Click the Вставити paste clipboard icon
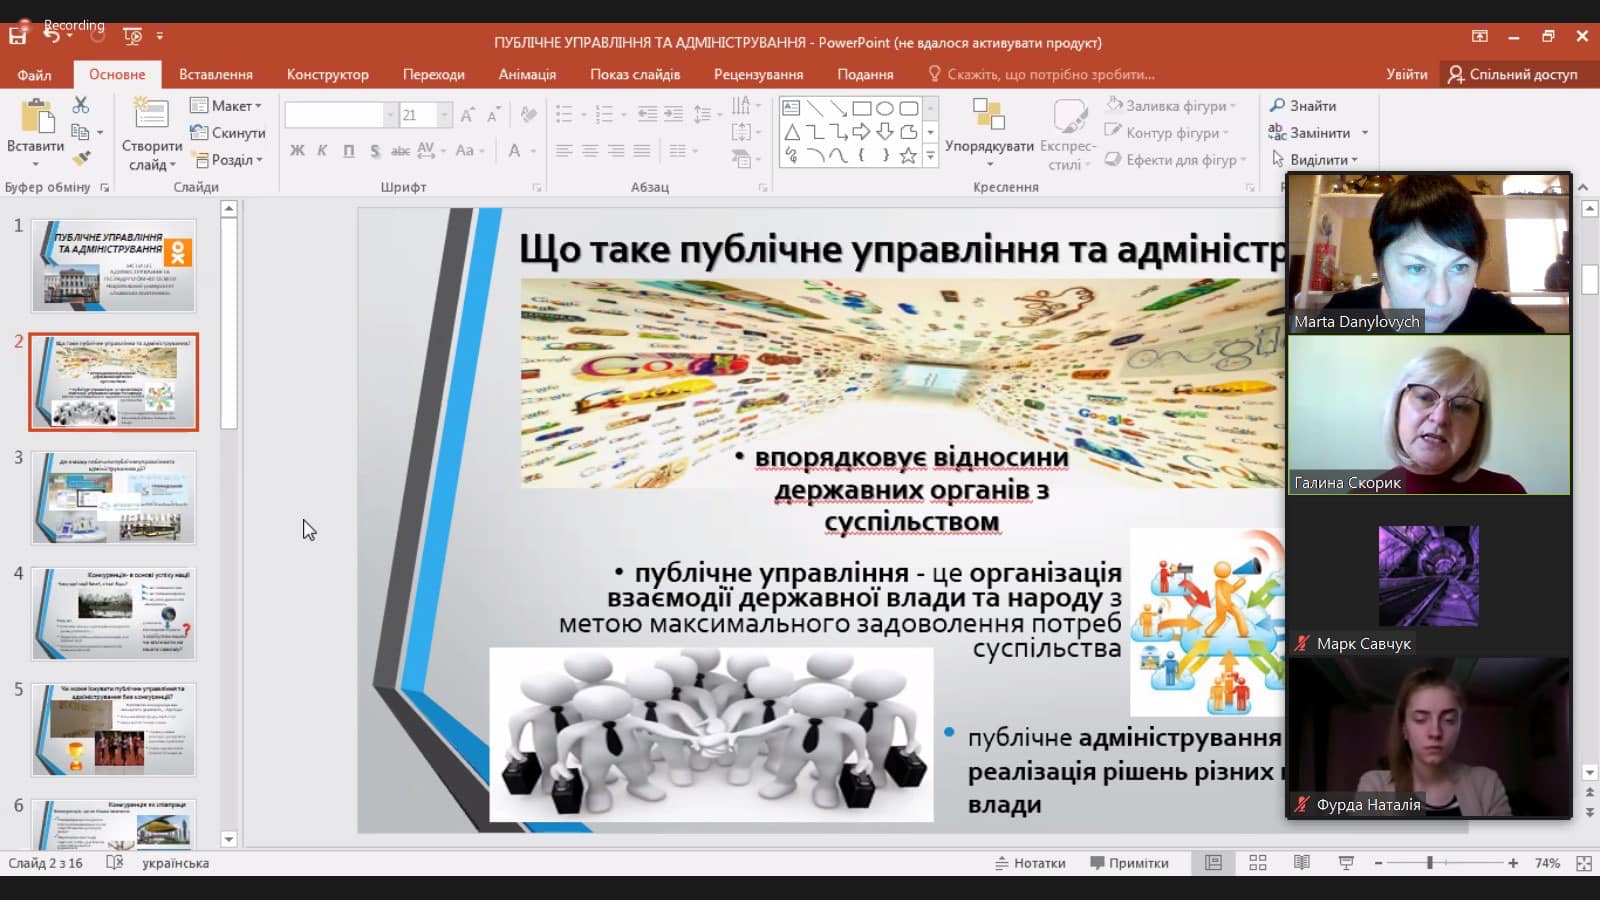The height and width of the screenshot is (900, 1600). coord(37,117)
